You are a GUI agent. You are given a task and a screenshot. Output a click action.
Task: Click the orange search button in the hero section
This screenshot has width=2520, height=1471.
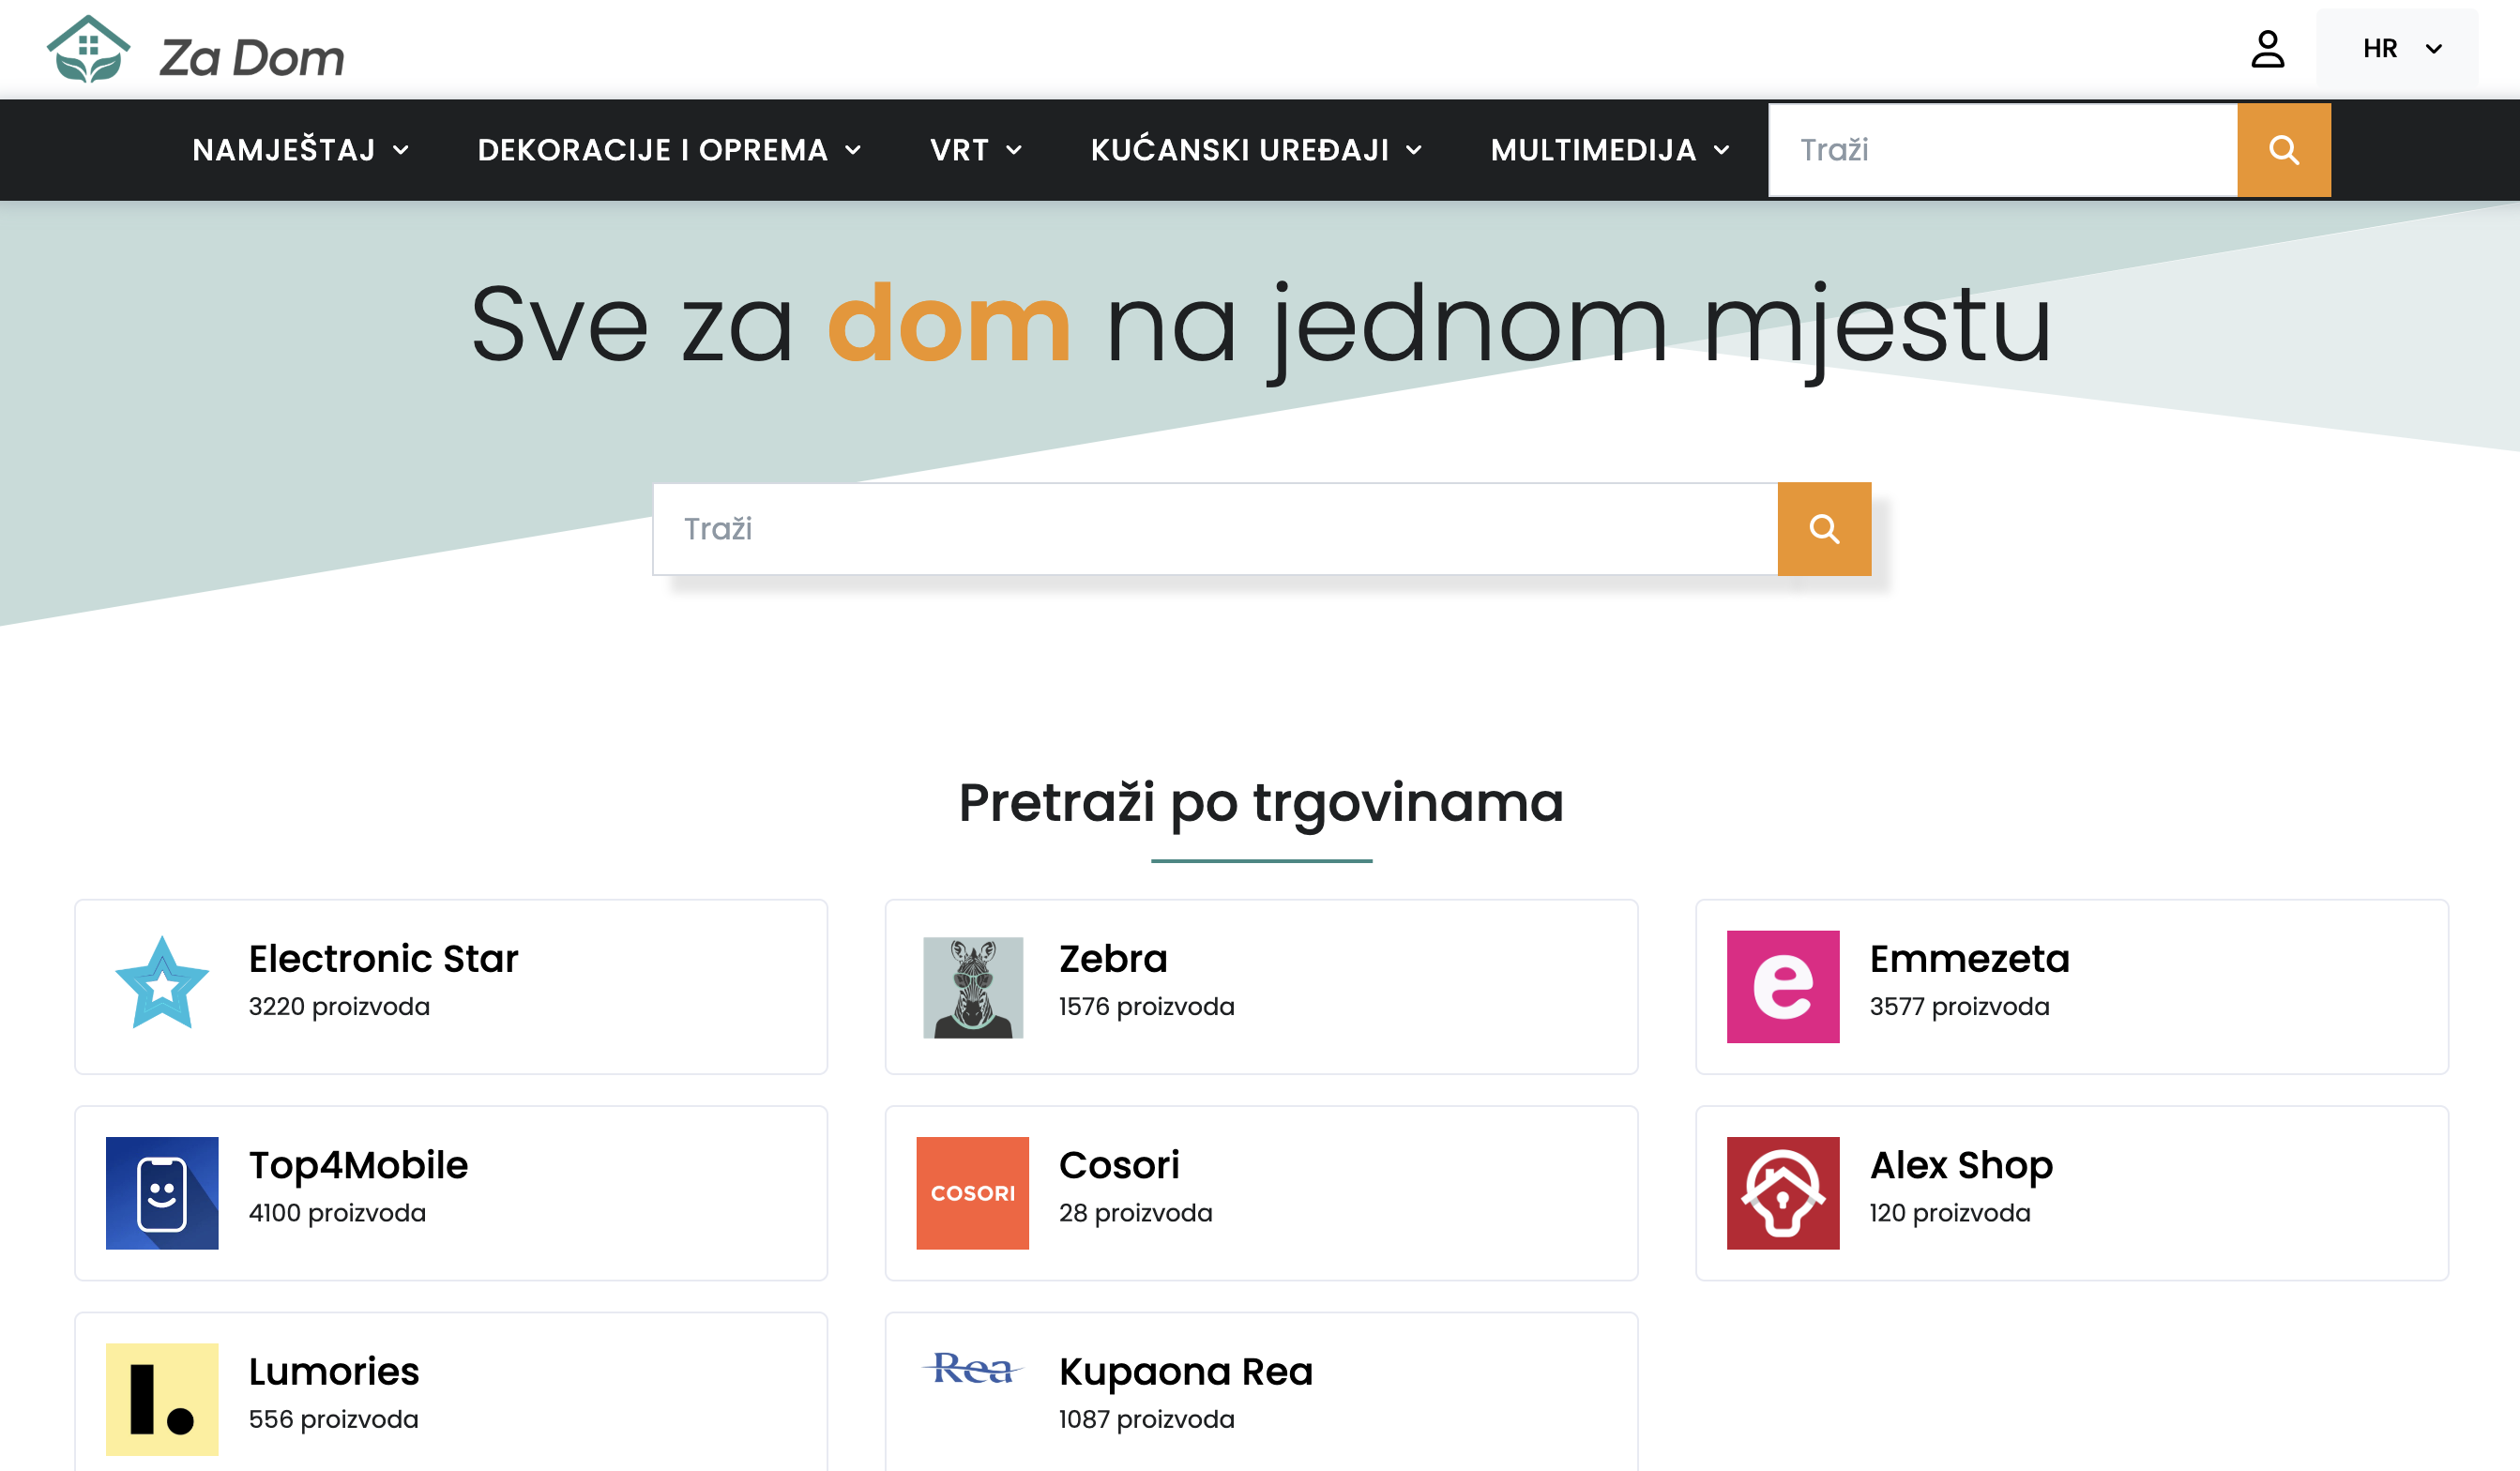point(1824,529)
